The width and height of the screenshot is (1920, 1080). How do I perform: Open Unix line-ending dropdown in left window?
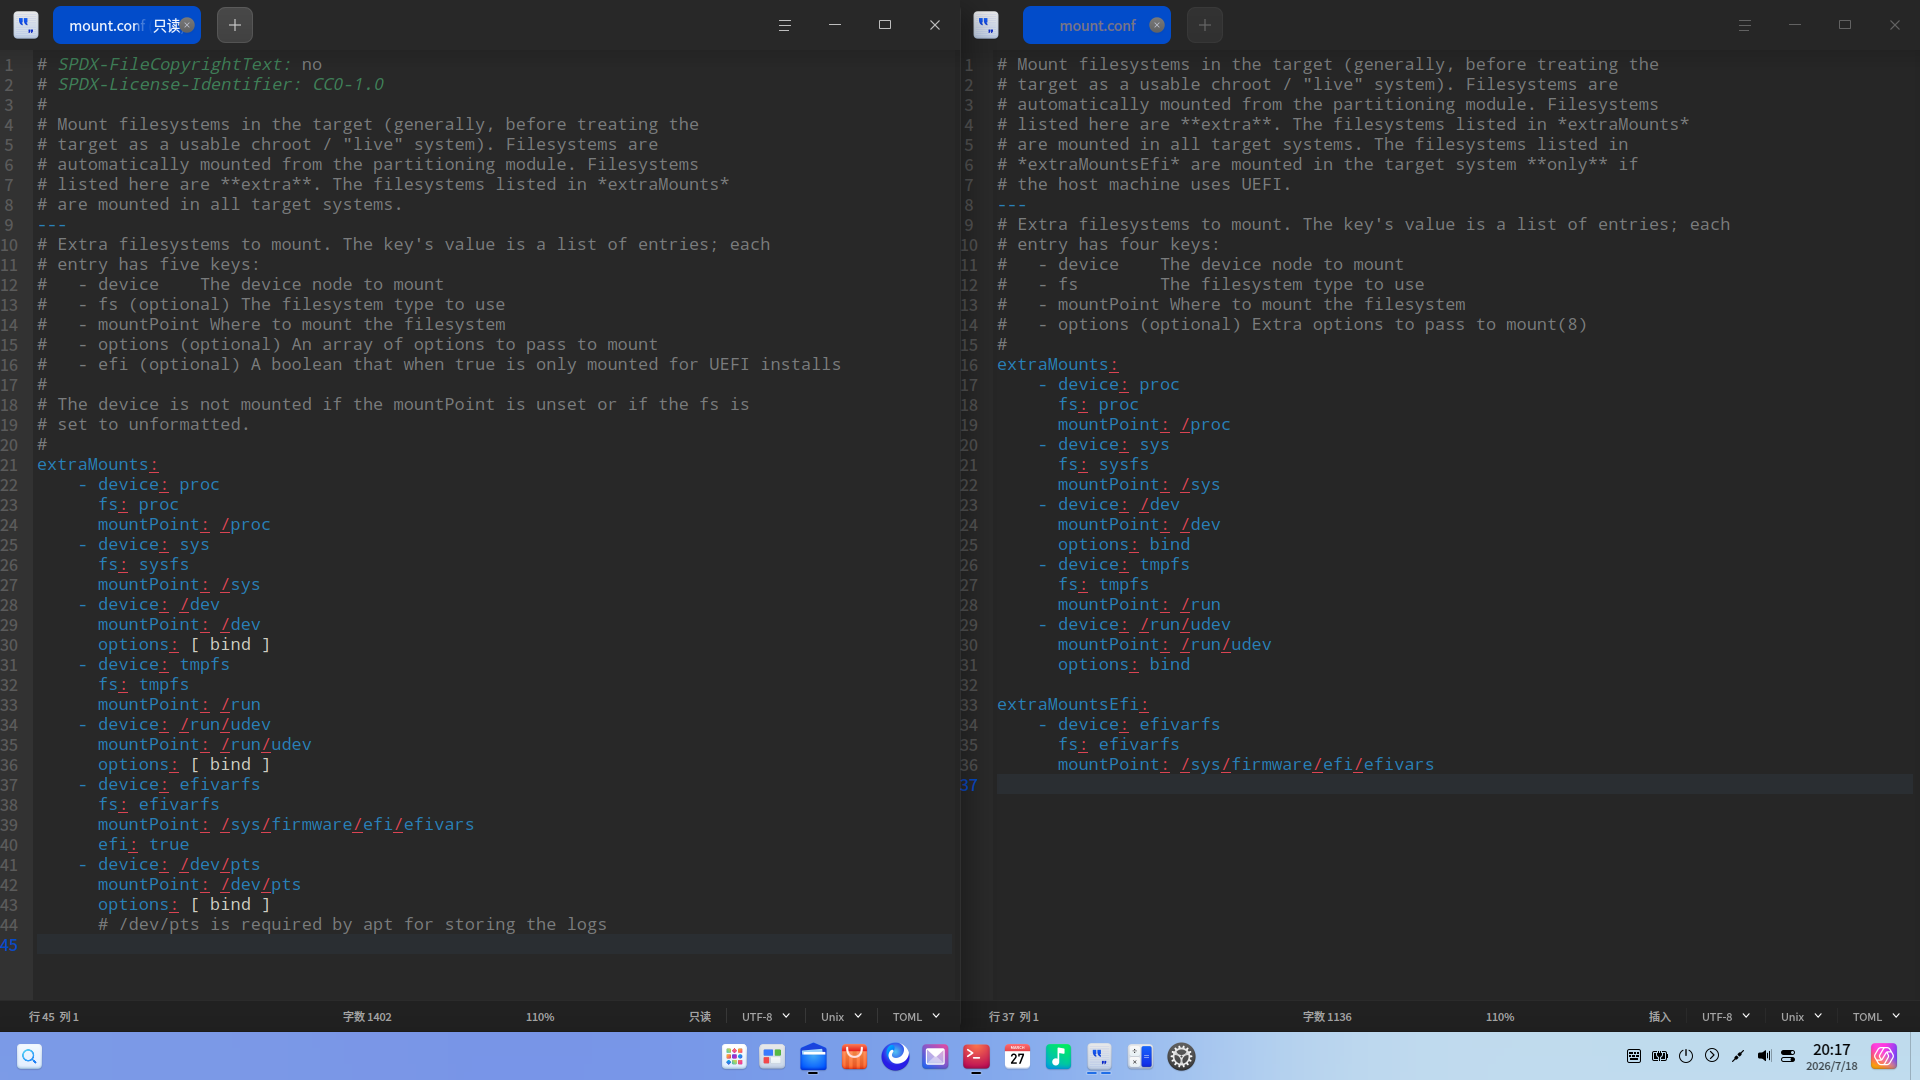point(841,1016)
